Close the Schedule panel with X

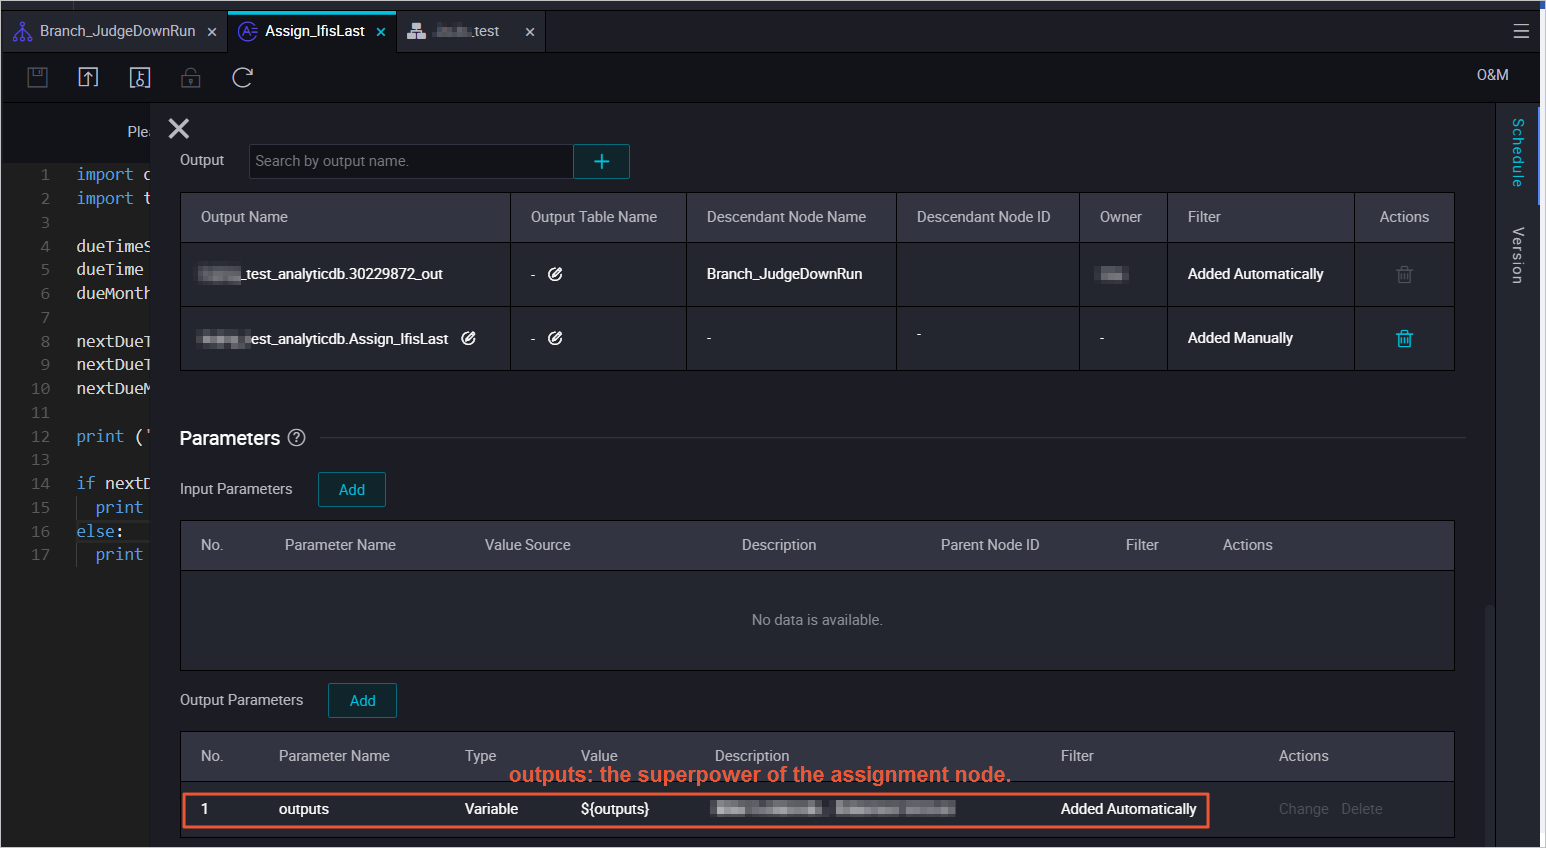(179, 128)
